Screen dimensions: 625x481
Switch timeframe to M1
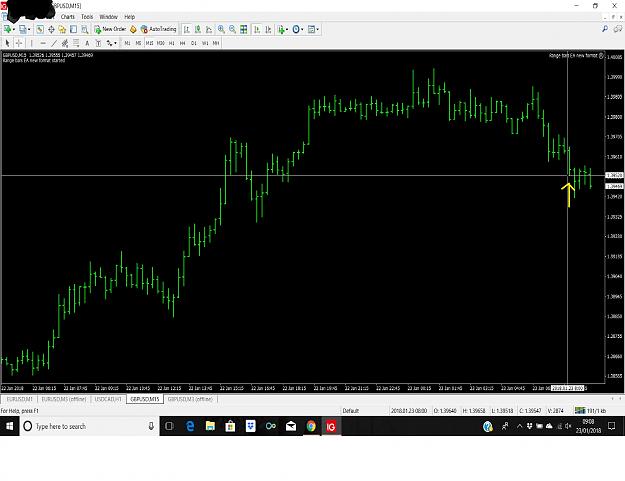pyautogui.click(x=127, y=43)
